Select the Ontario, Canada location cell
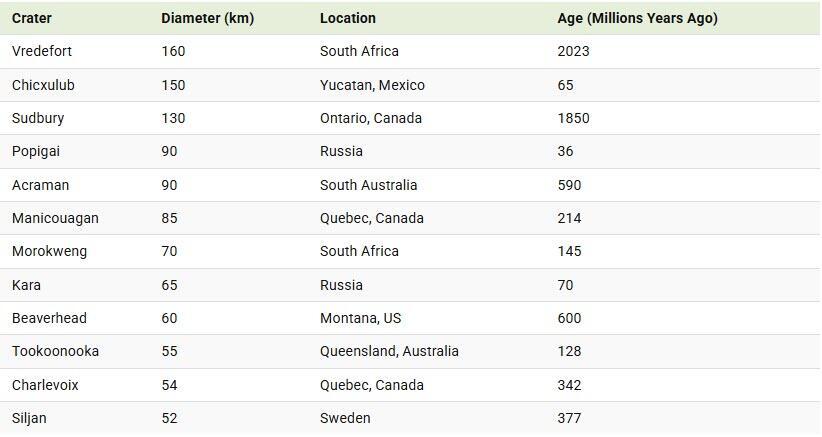 click(371, 118)
